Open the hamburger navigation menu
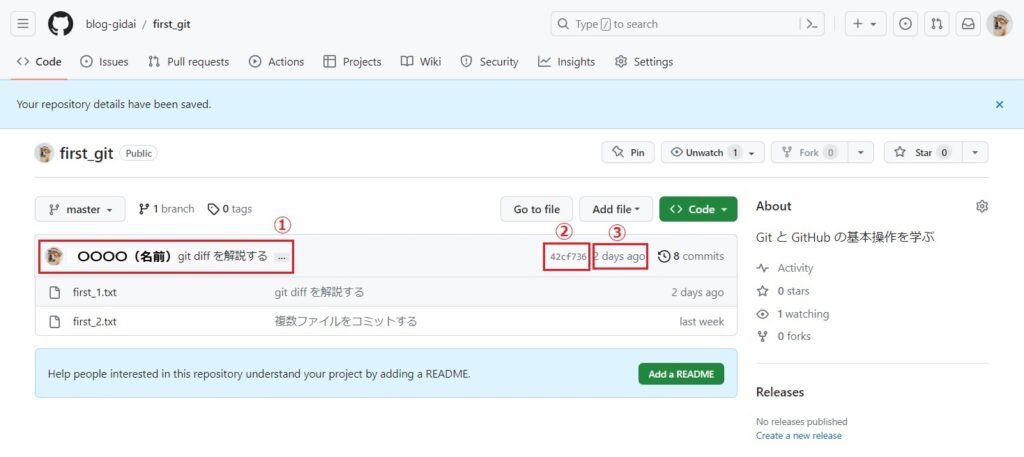 coord(24,24)
